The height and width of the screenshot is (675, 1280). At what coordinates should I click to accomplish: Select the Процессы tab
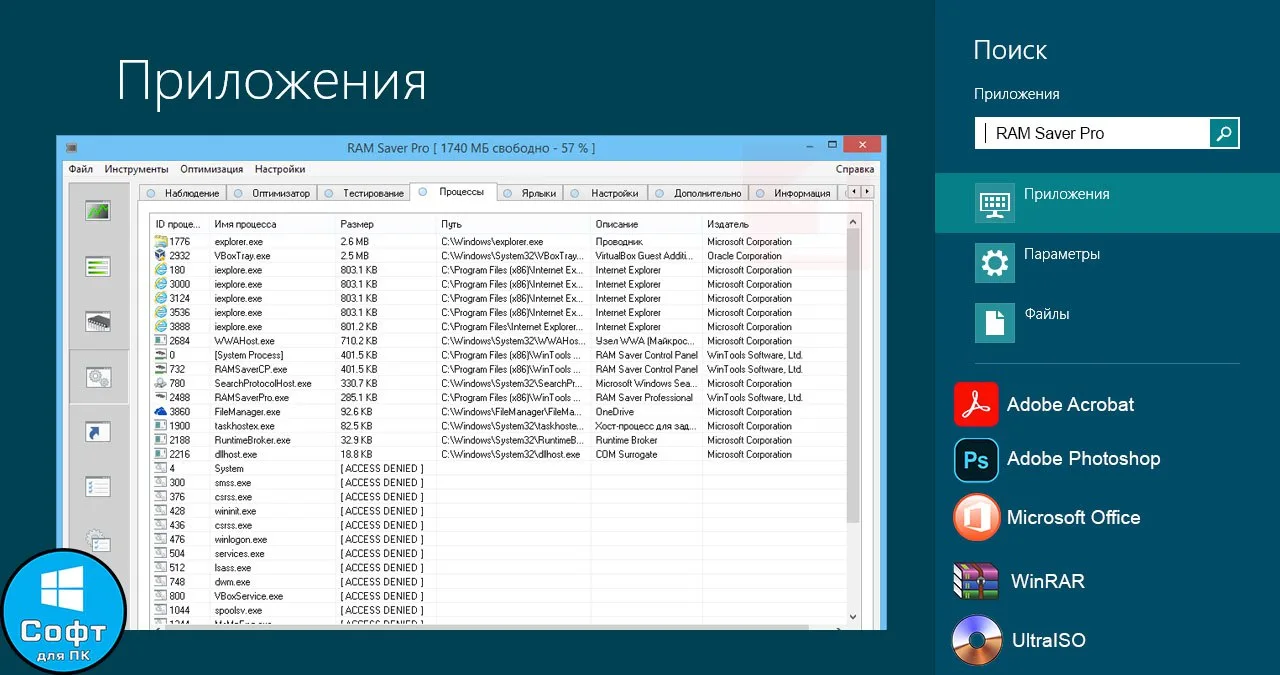tap(453, 191)
